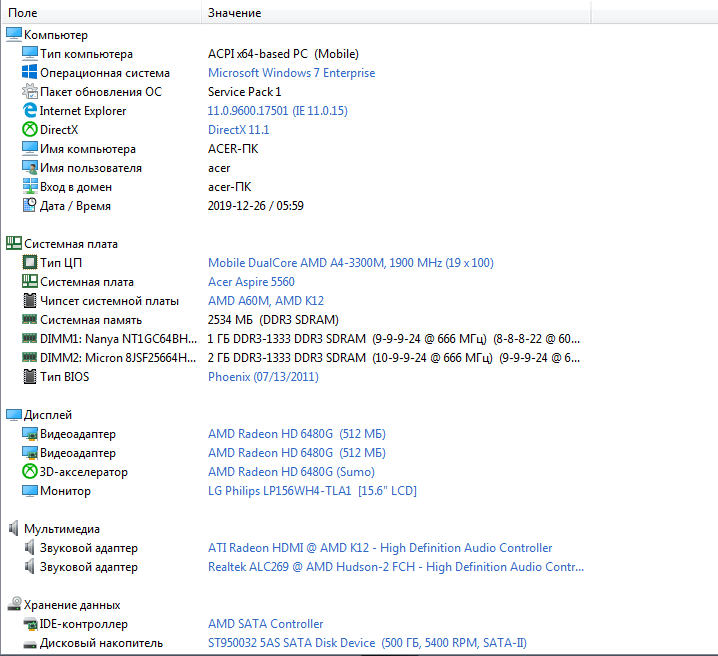Click the Тип BIOS chip icon

(30, 376)
